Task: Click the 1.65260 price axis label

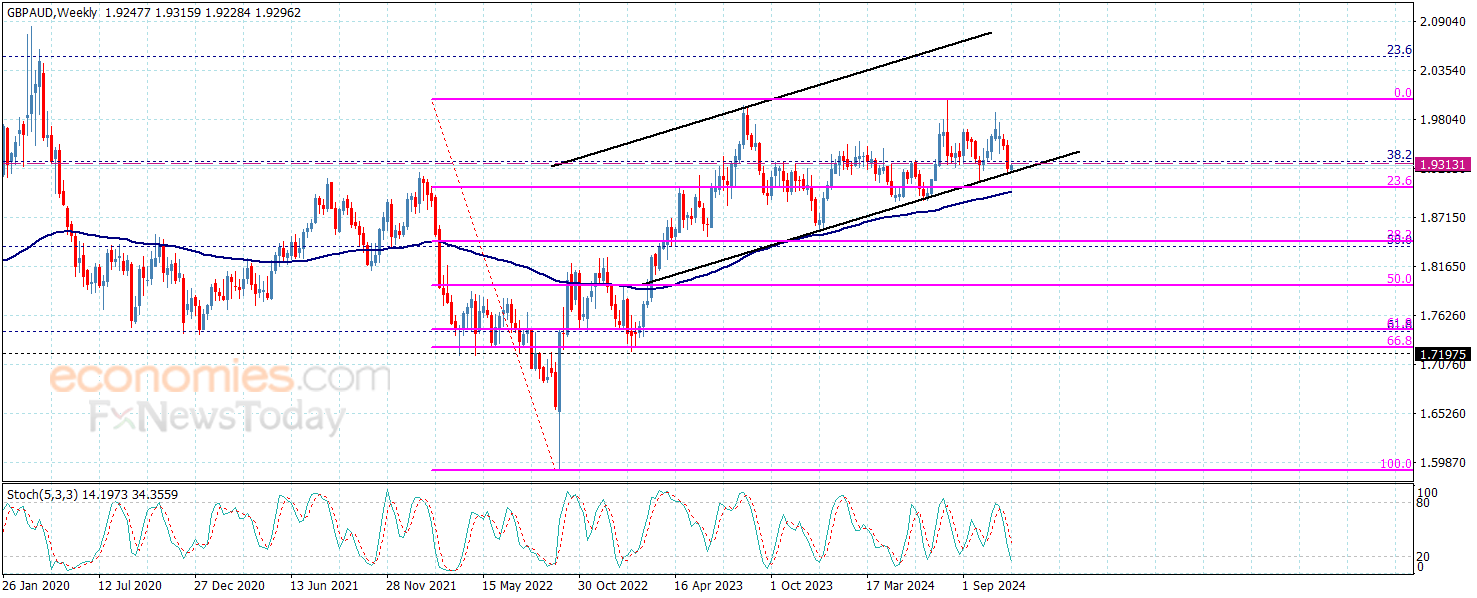Action: click(x=1443, y=414)
